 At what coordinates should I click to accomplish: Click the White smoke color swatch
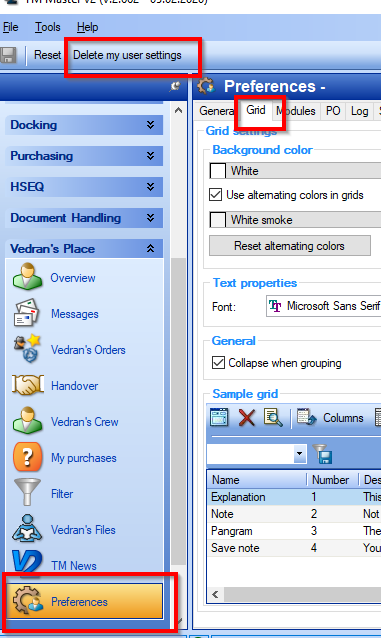tap(218, 220)
